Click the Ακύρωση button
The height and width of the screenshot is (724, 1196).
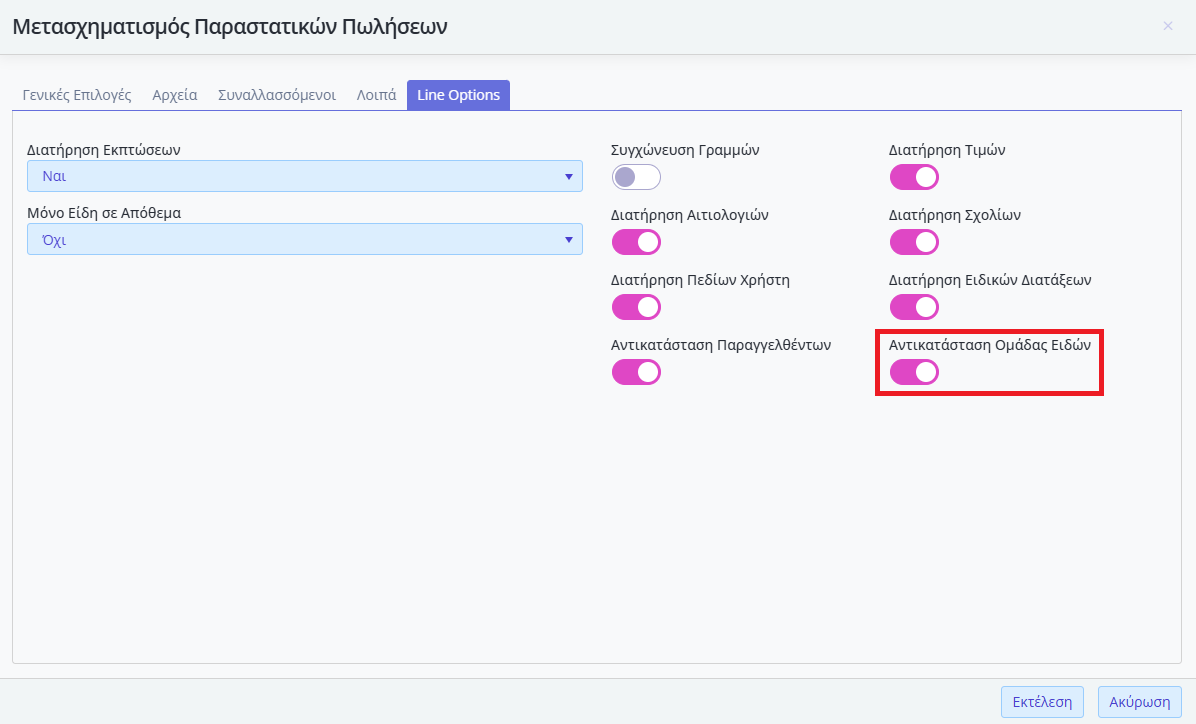tap(1140, 702)
